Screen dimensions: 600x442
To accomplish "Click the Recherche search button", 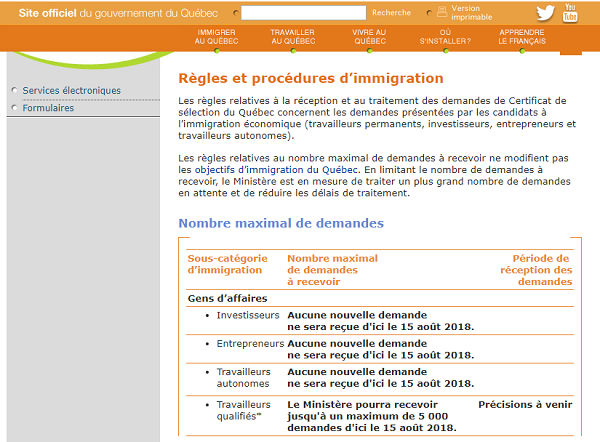I will pyautogui.click(x=391, y=13).
